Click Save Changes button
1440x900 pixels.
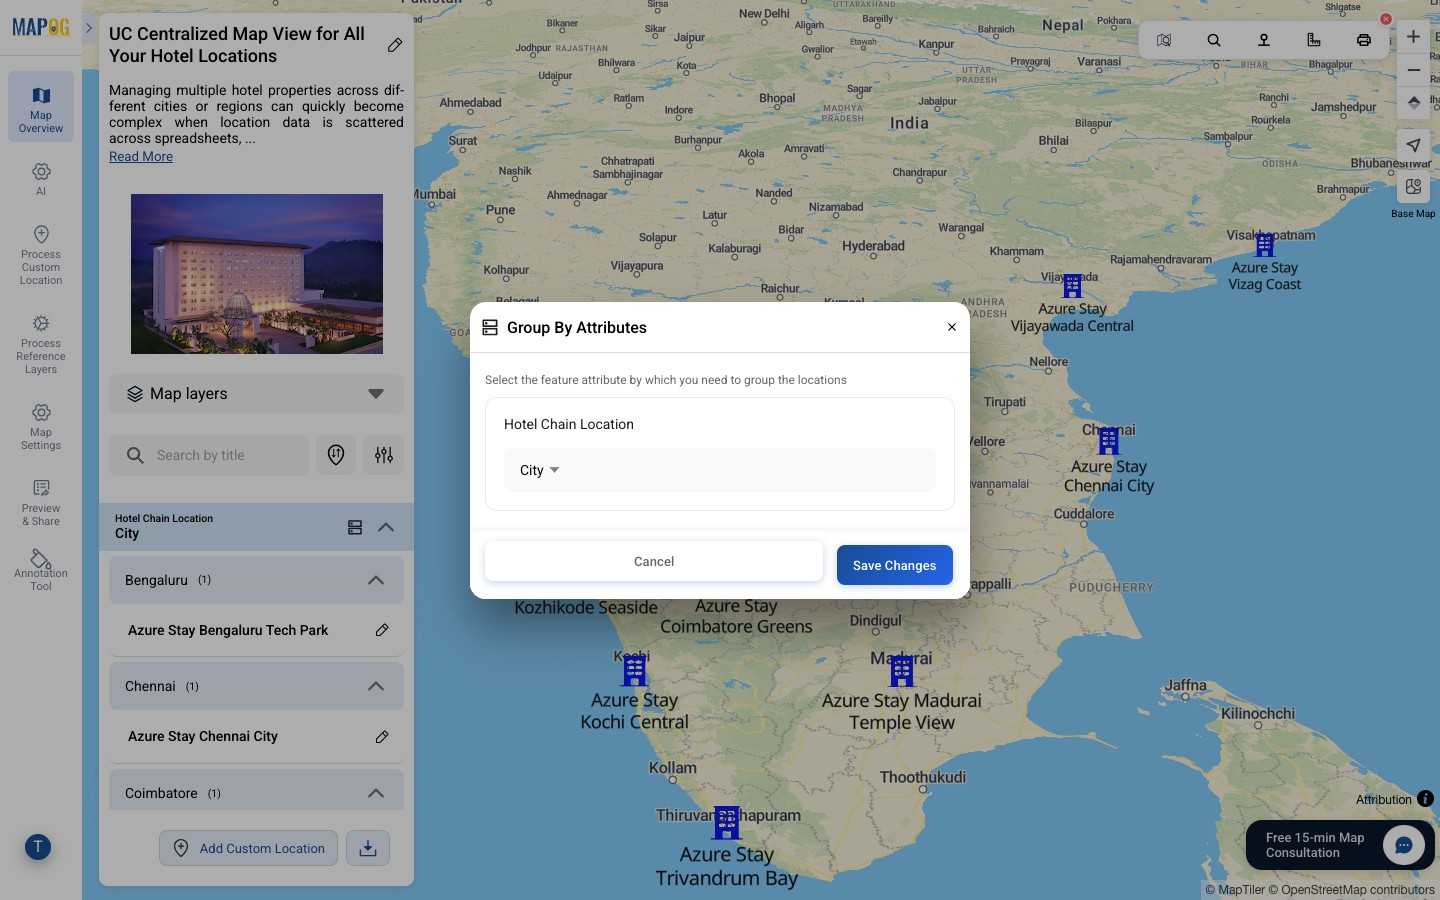pos(894,565)
